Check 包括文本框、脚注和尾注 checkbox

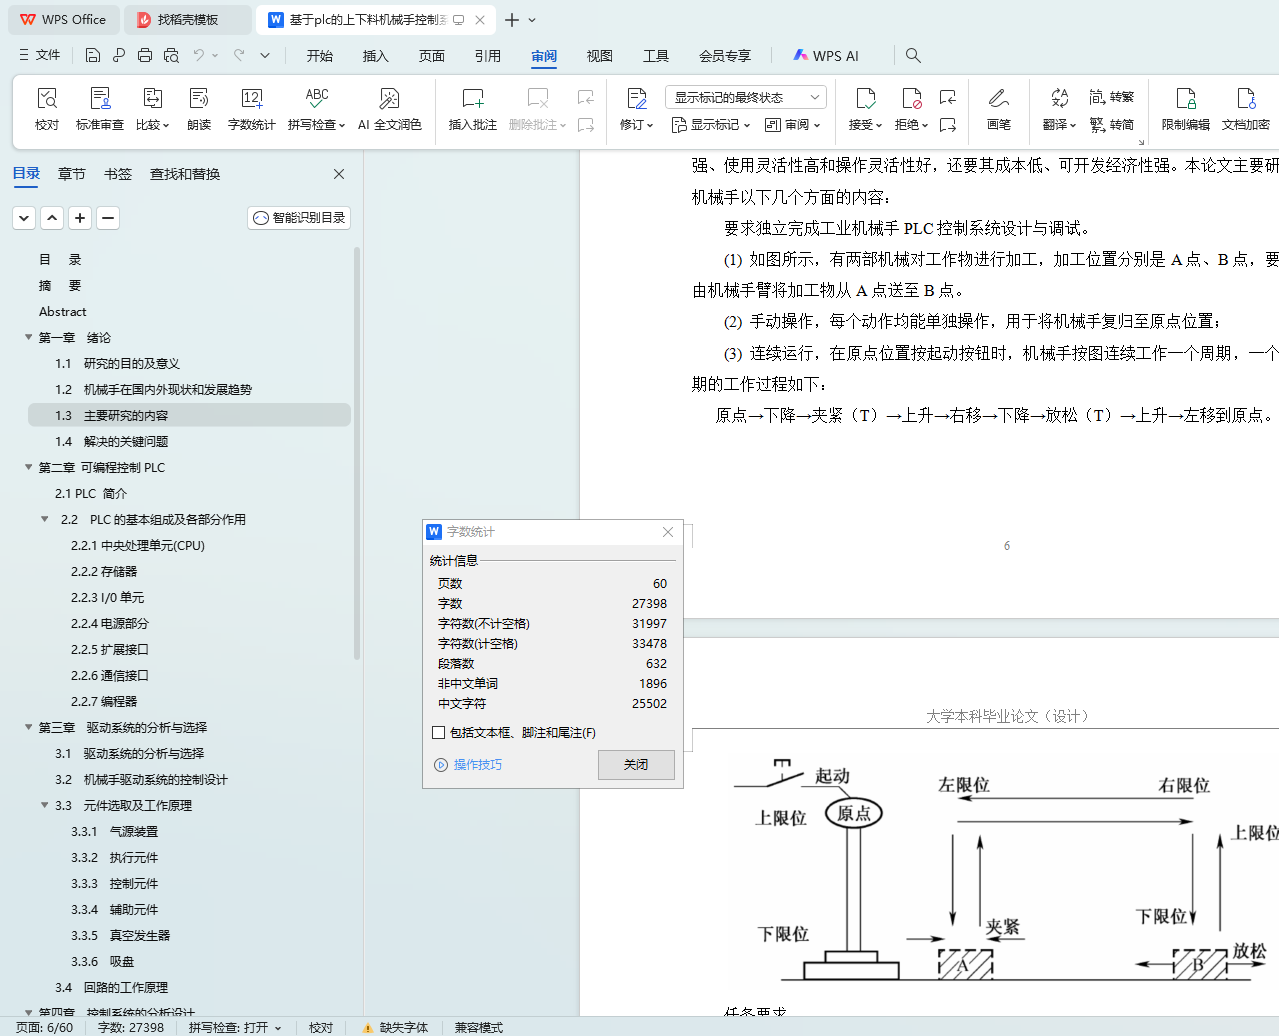coord(438,733)
